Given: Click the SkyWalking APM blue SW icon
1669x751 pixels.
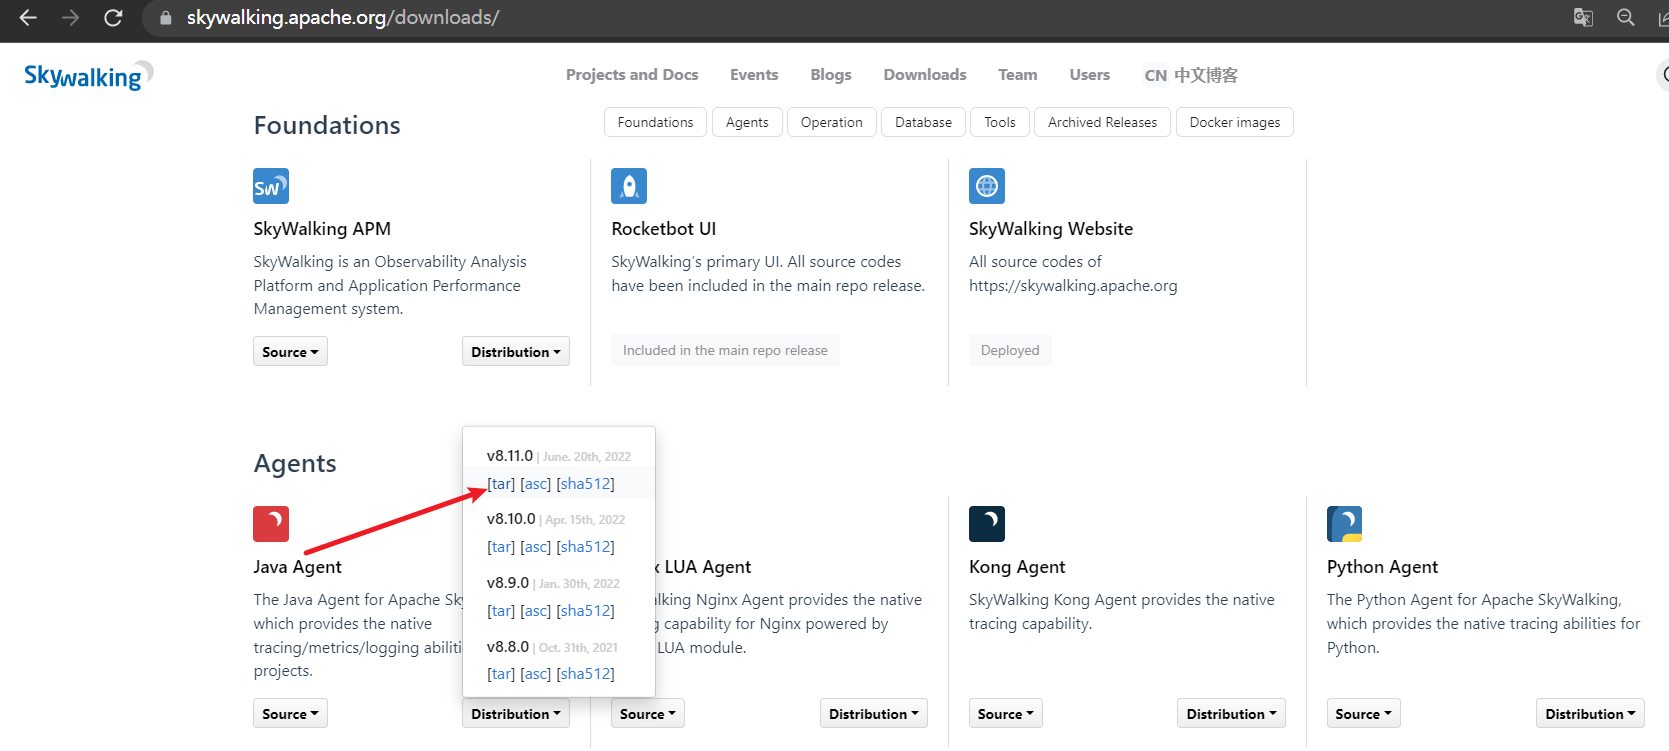Looking at the screenshot, I should (271, 186).
